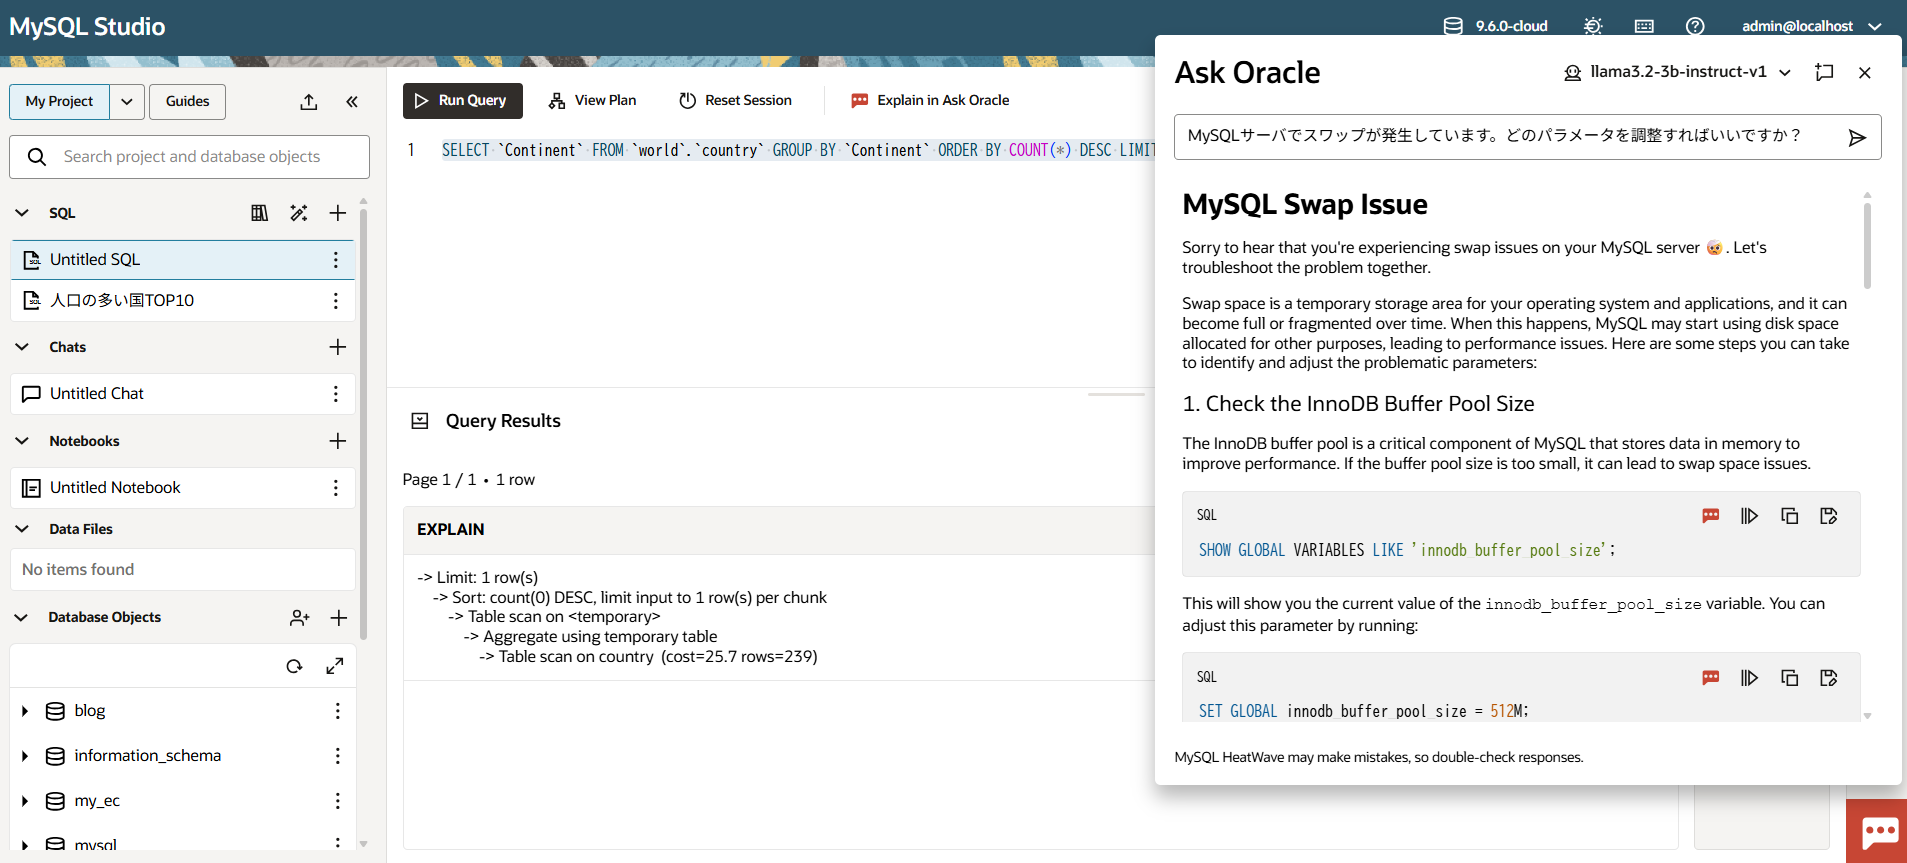This screenshot has width=1907, height=863.
Task: Collapse the left sidebar panel
Action: pyautogui.click(x=352, y=102)
